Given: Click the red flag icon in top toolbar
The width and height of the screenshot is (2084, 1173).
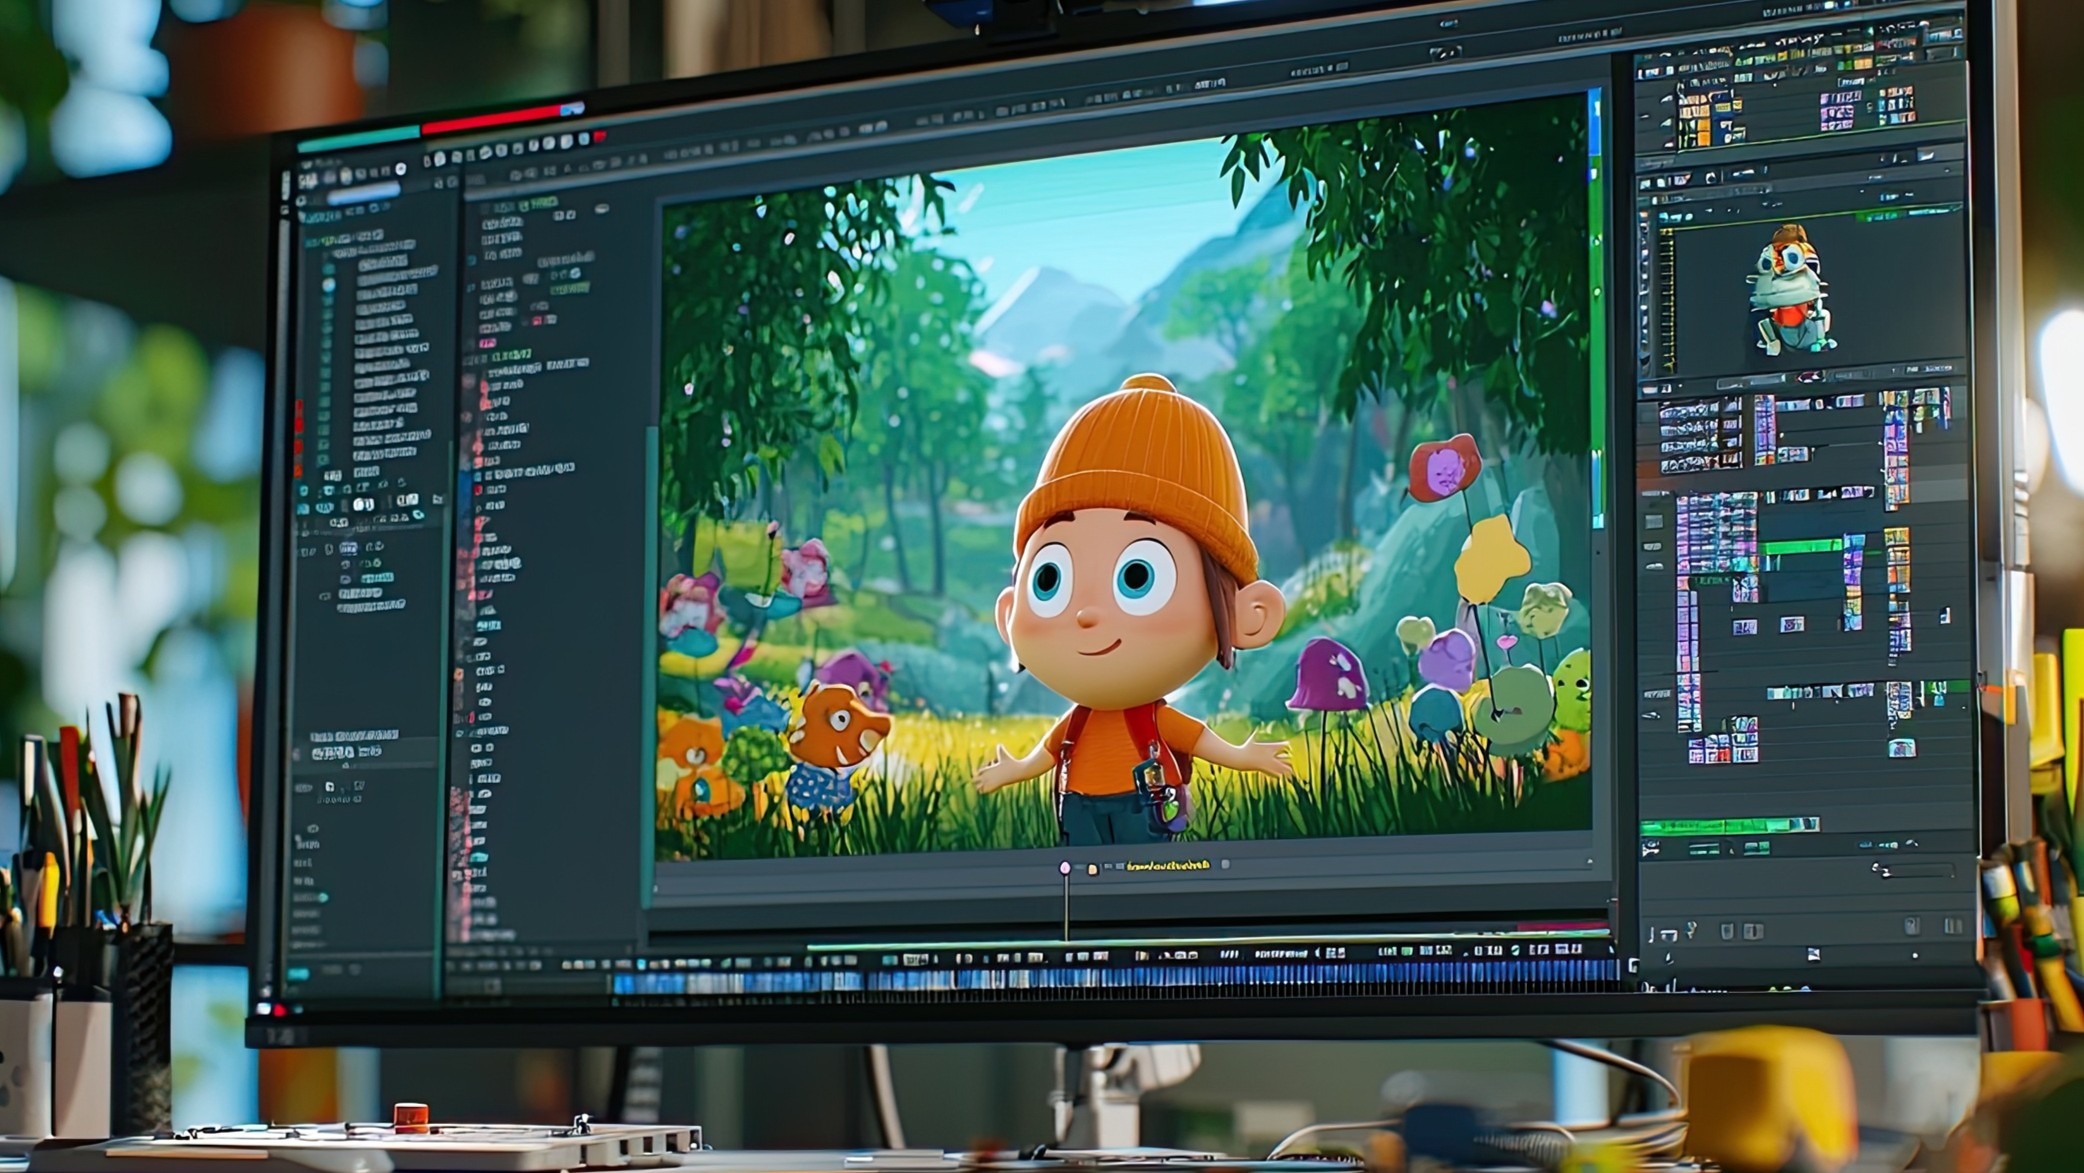Looking at the screenshot, I should pos(600,136).
